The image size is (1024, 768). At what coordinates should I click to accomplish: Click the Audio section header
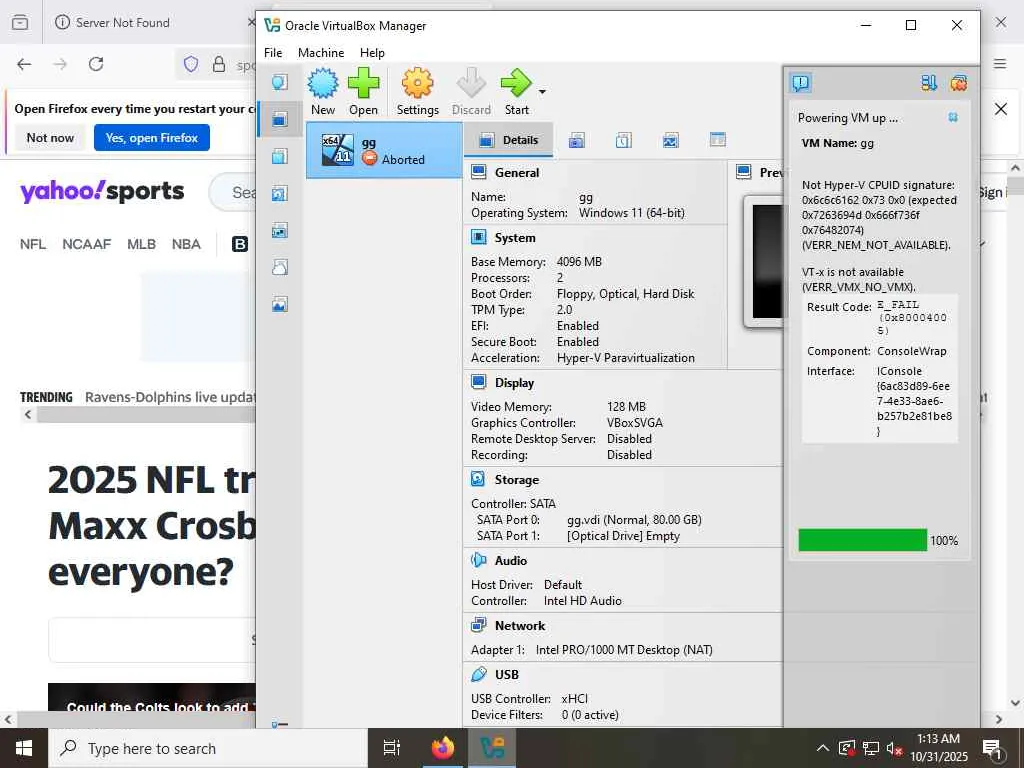coord(511,560)
